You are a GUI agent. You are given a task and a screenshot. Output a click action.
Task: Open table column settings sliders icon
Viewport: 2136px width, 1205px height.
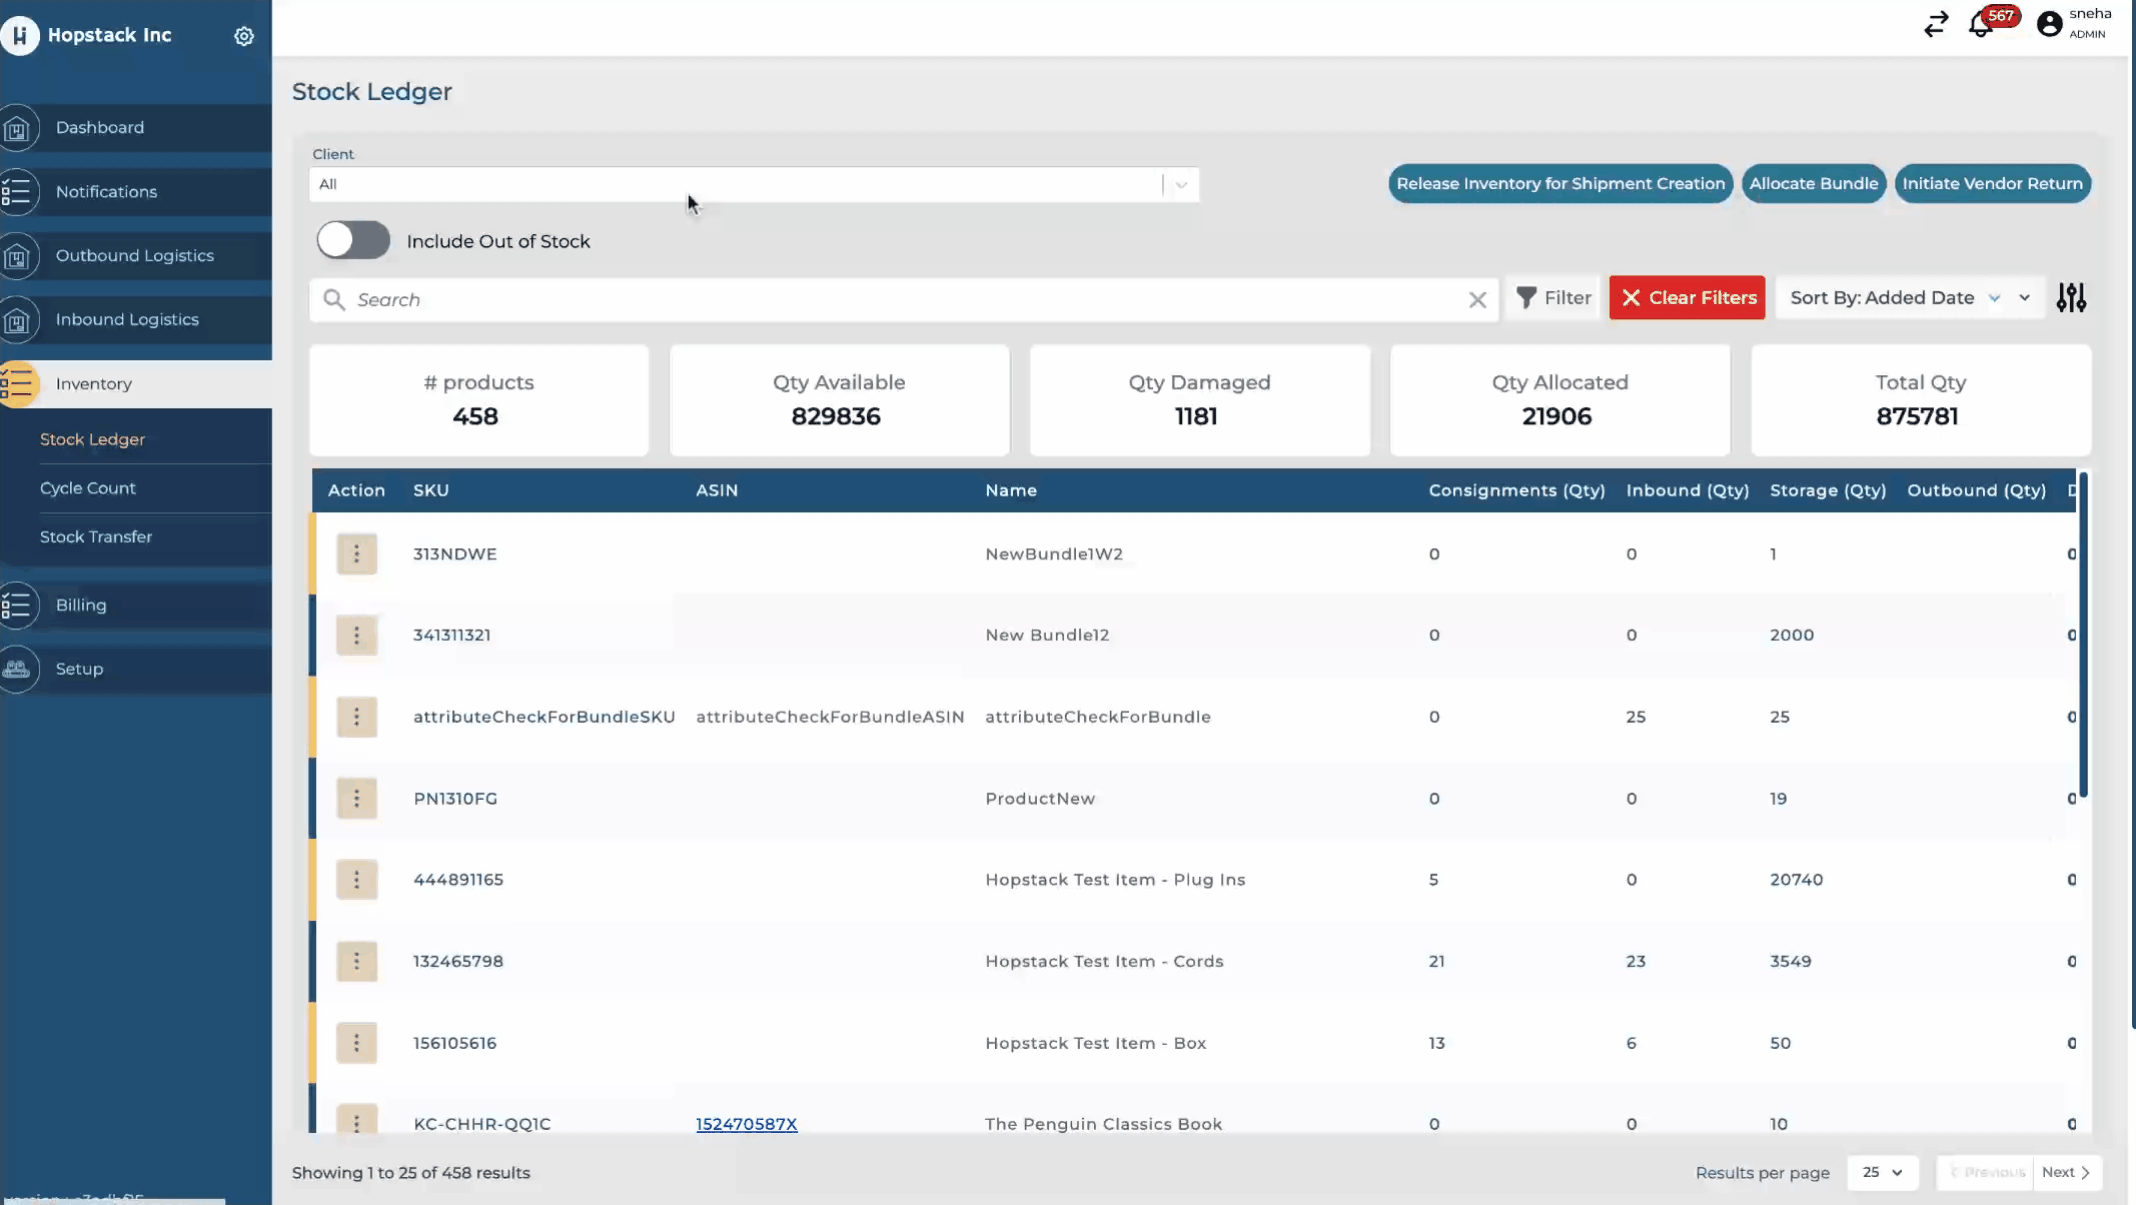click(x=2071, y=298)
